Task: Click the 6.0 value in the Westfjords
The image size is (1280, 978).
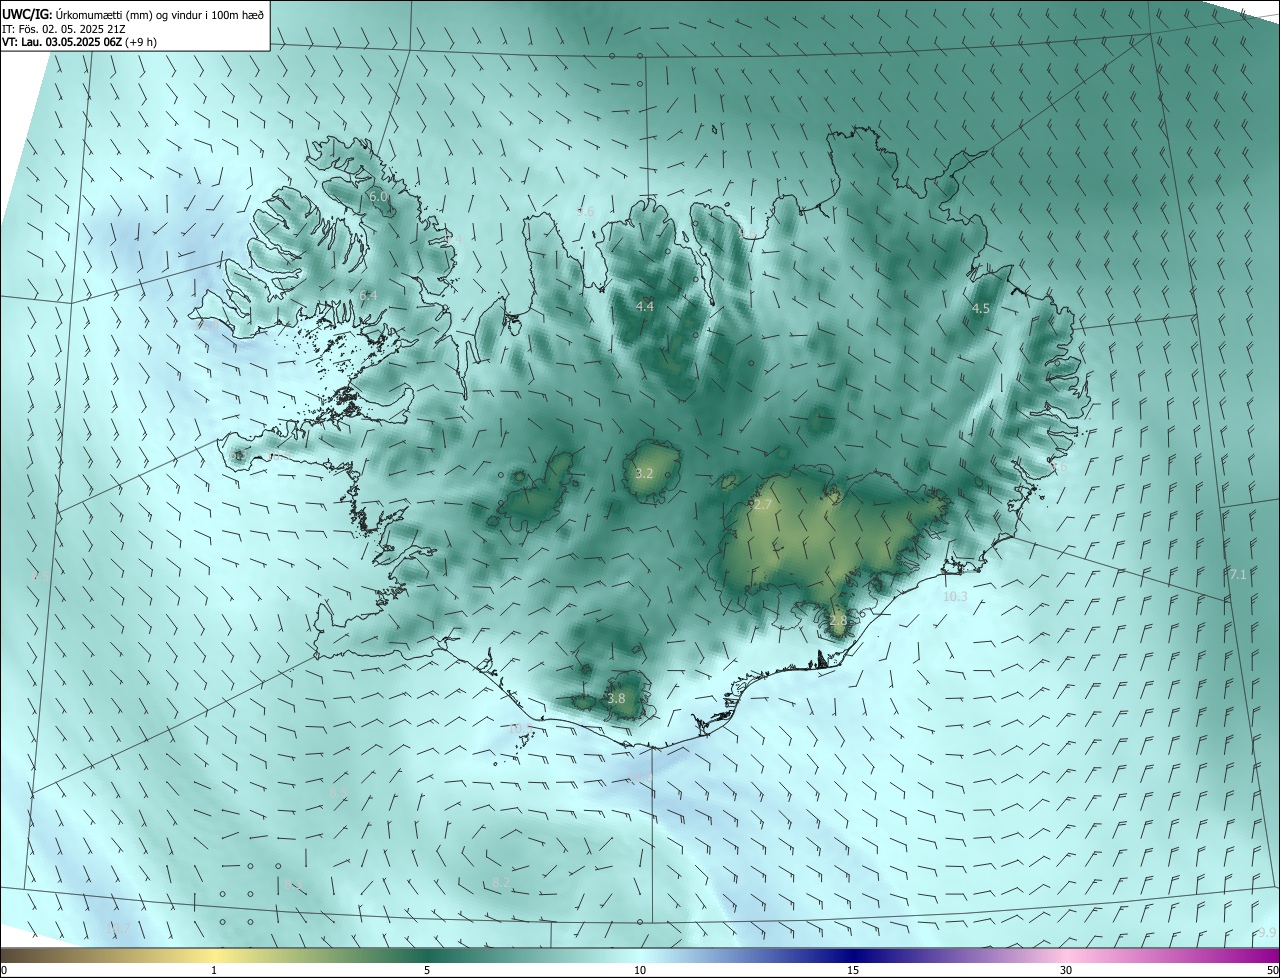Action: click(378, 197)
